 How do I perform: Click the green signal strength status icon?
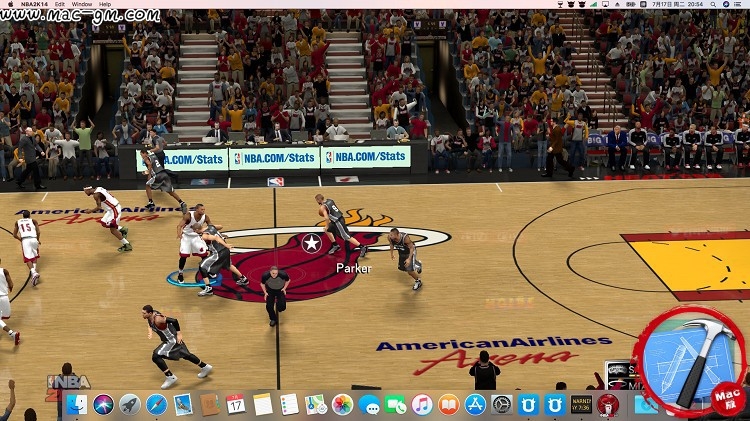coord(594,4)
